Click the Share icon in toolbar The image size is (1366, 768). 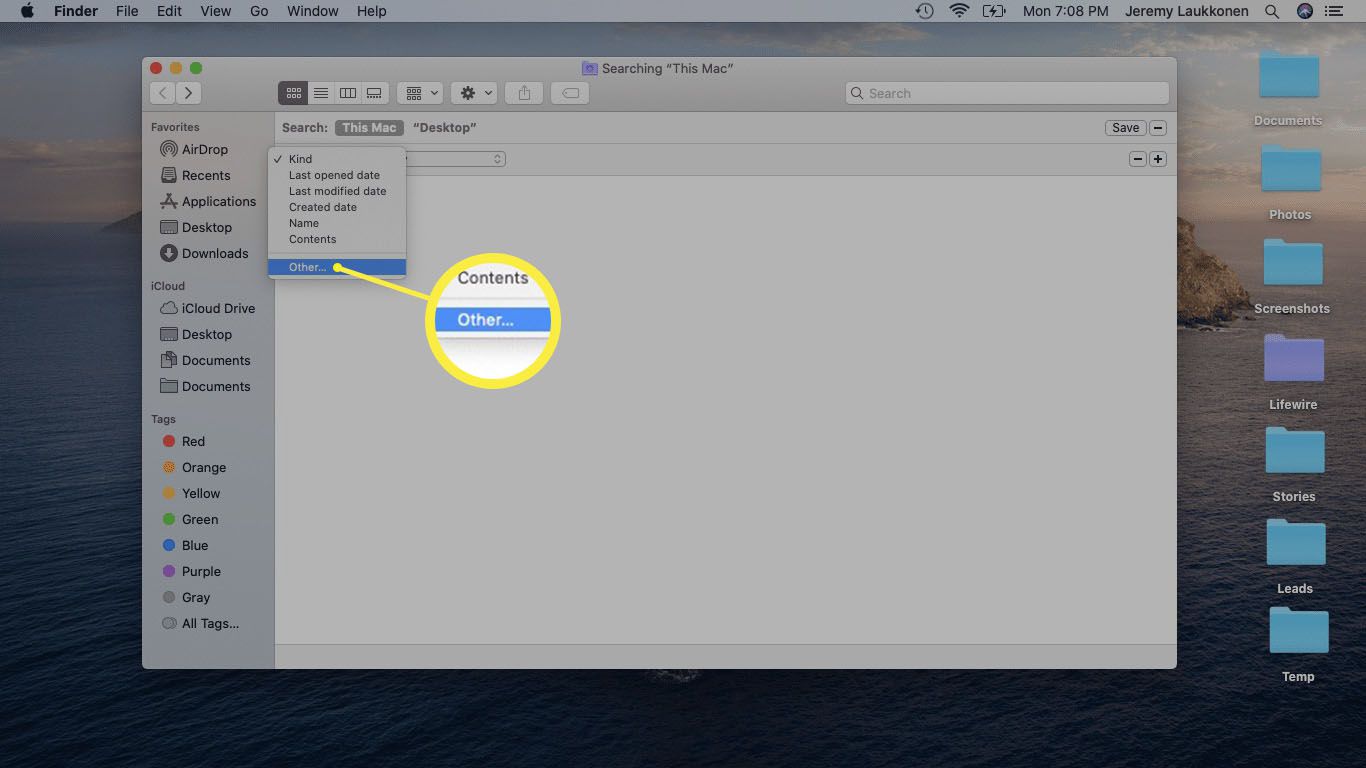tap(524, 93)
